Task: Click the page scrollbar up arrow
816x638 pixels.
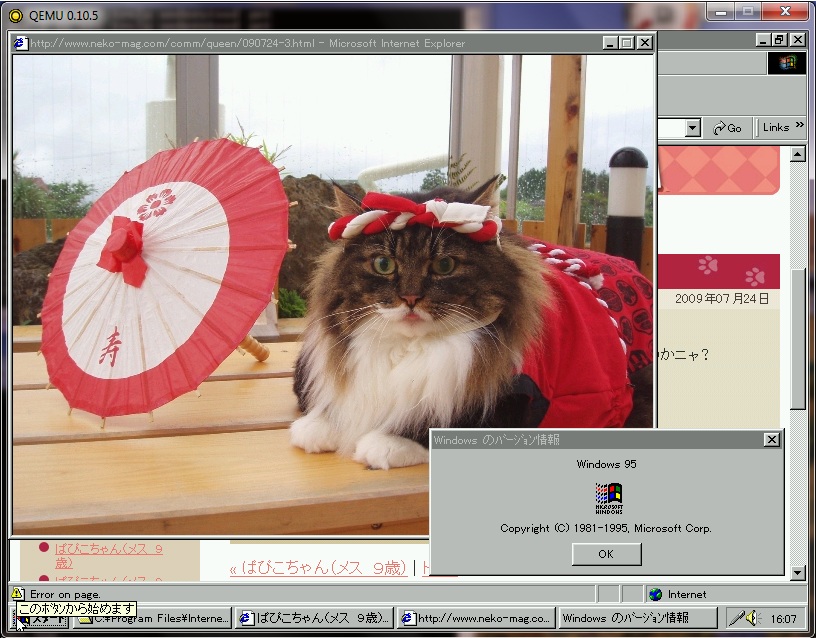Action: [x=797, y=155]
